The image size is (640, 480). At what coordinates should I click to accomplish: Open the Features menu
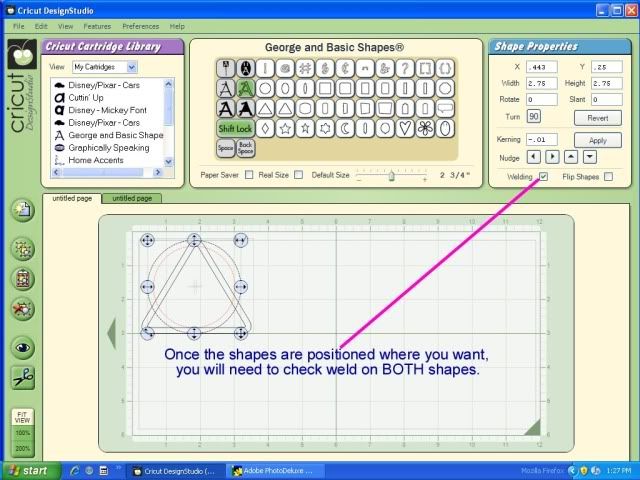[97, 26]
